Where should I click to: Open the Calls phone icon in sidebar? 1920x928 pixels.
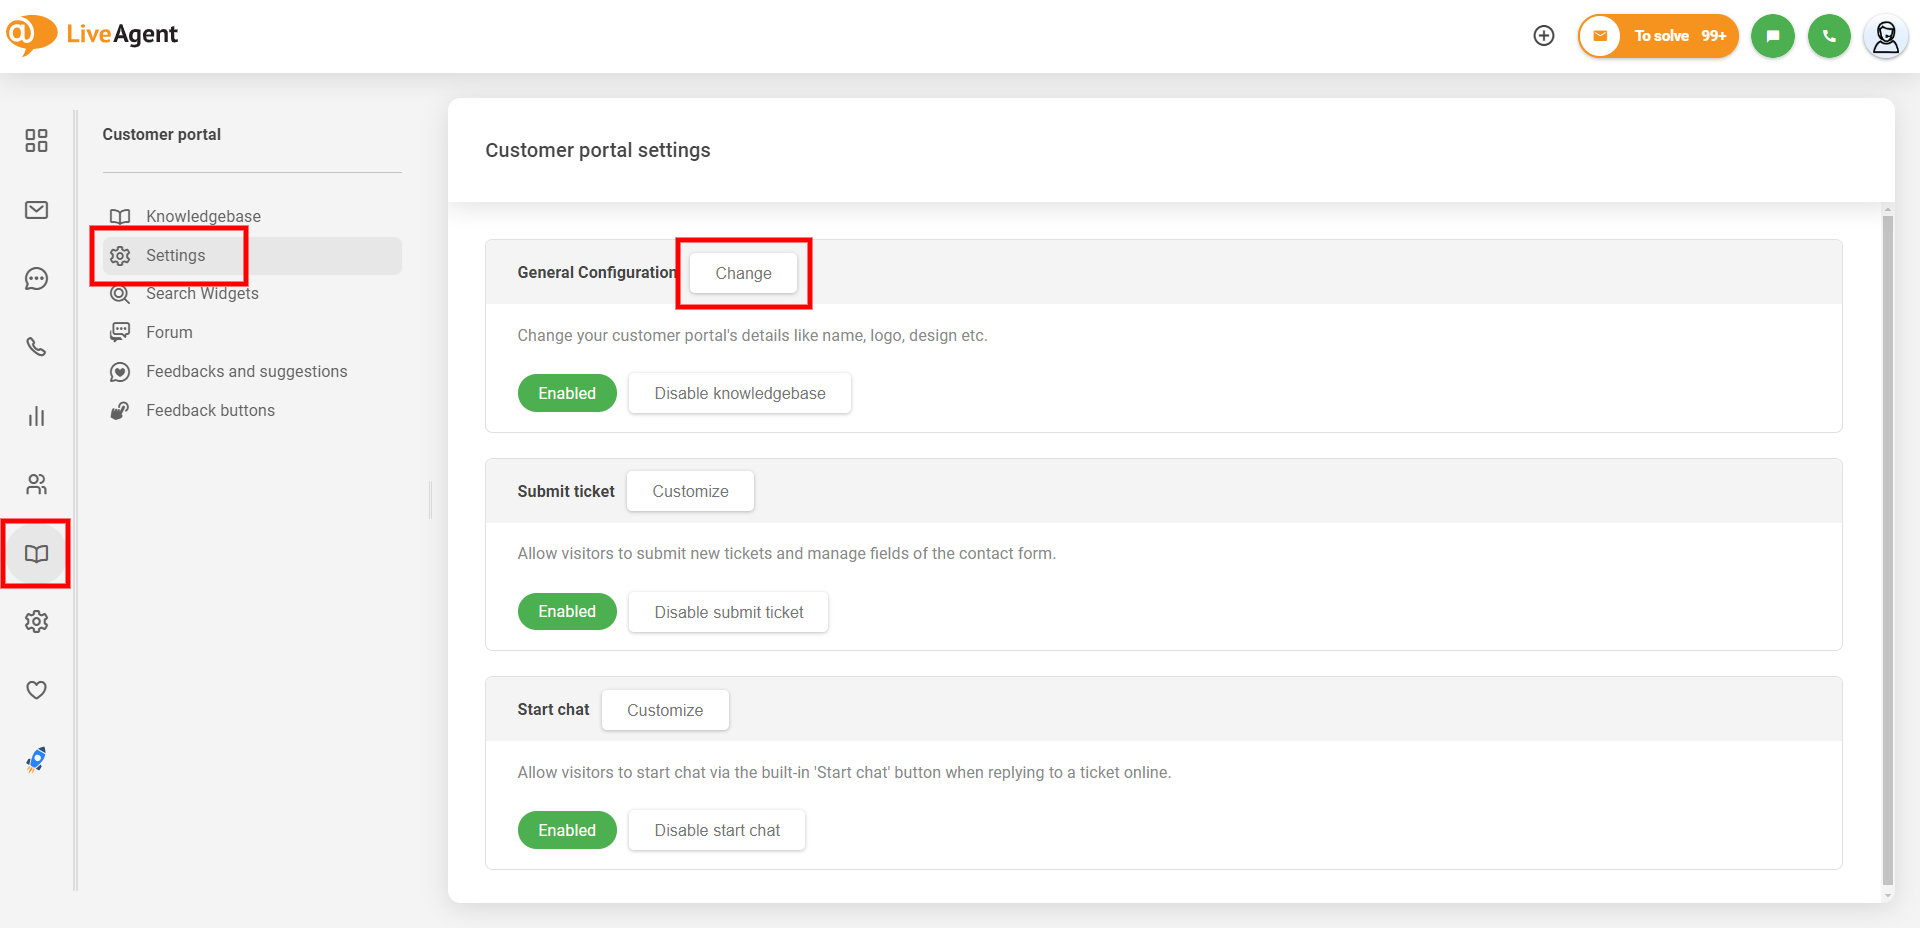tap(37, 347)
